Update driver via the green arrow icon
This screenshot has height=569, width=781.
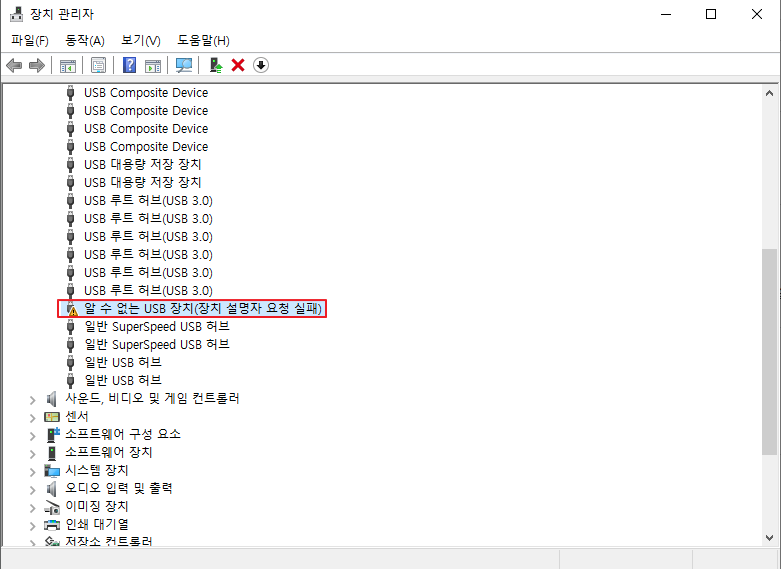pyautogui.click(x=216, y=65)
